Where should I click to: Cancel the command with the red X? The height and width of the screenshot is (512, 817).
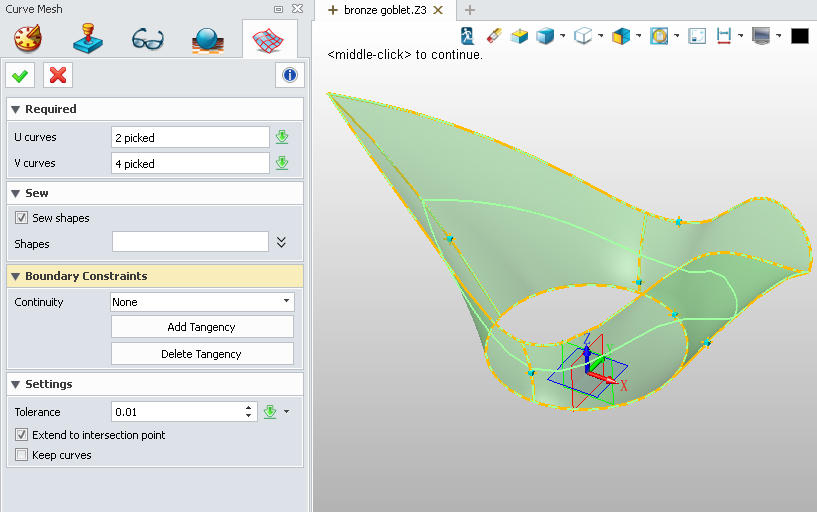click(58, 76)
